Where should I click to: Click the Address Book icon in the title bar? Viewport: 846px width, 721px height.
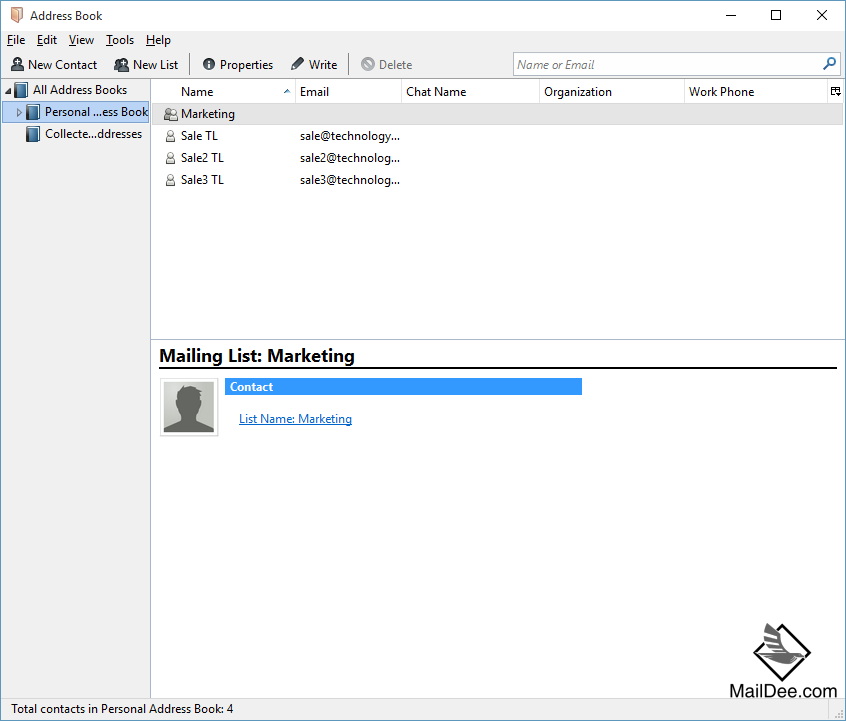(16, 15)
